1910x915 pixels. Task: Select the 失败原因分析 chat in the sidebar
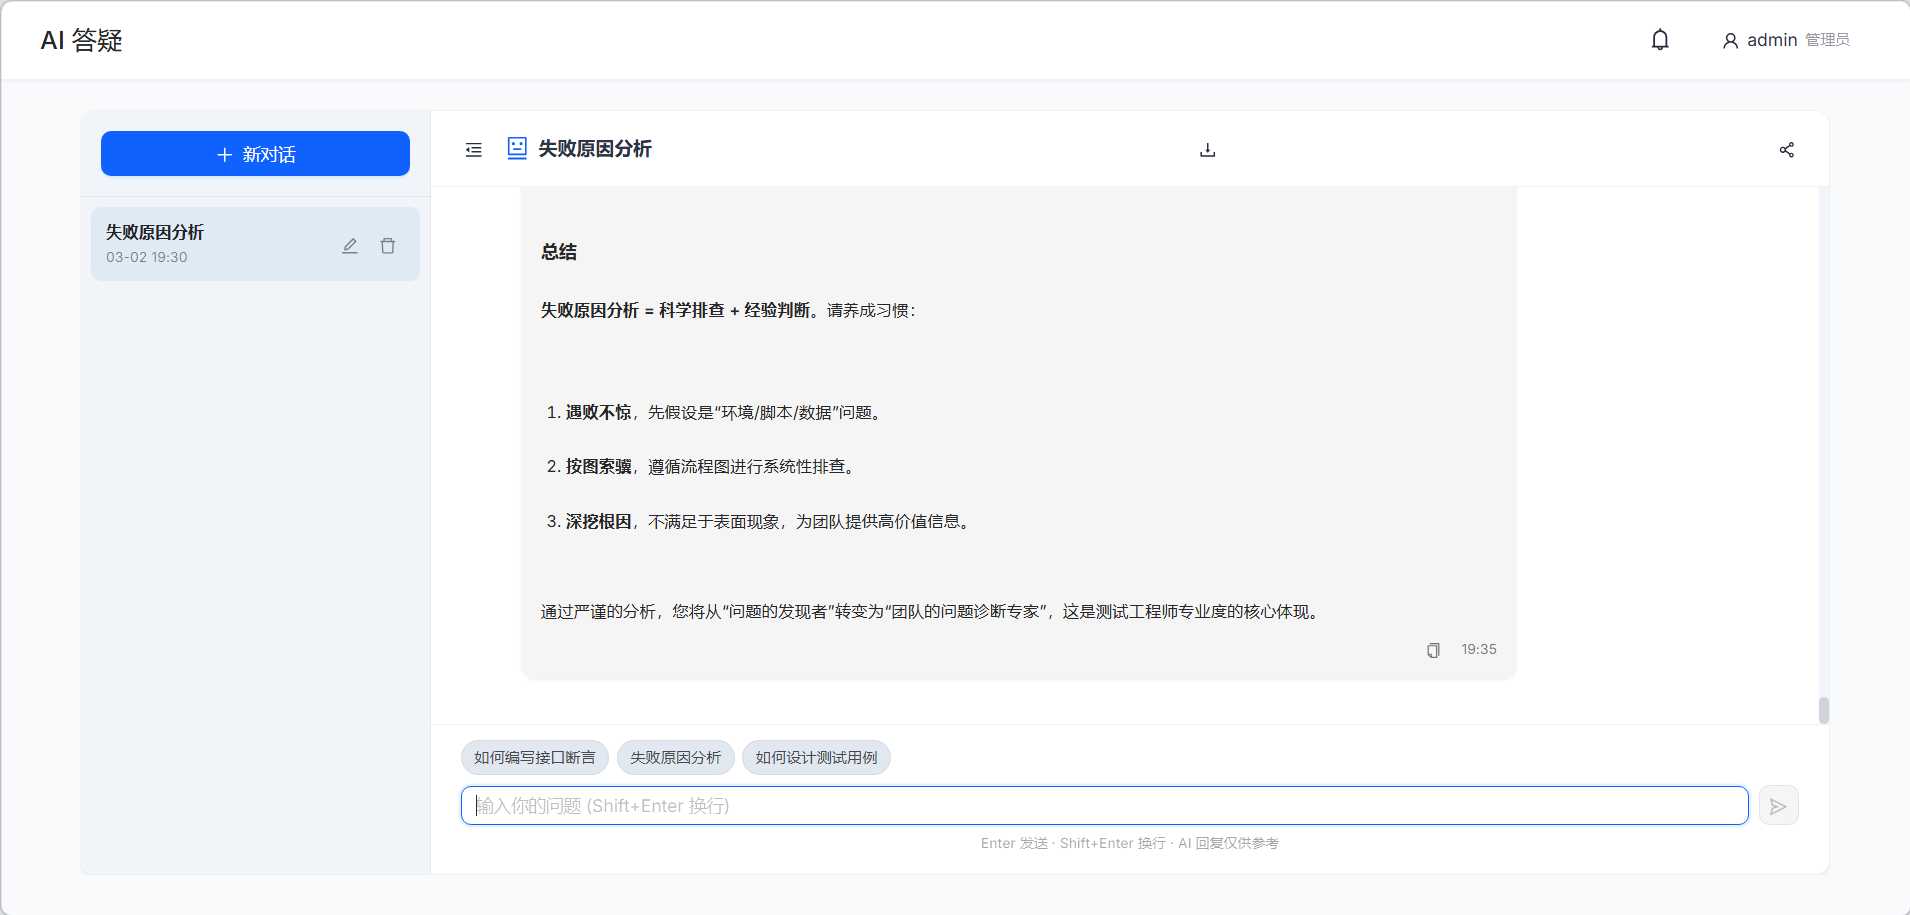coord(210,244)
